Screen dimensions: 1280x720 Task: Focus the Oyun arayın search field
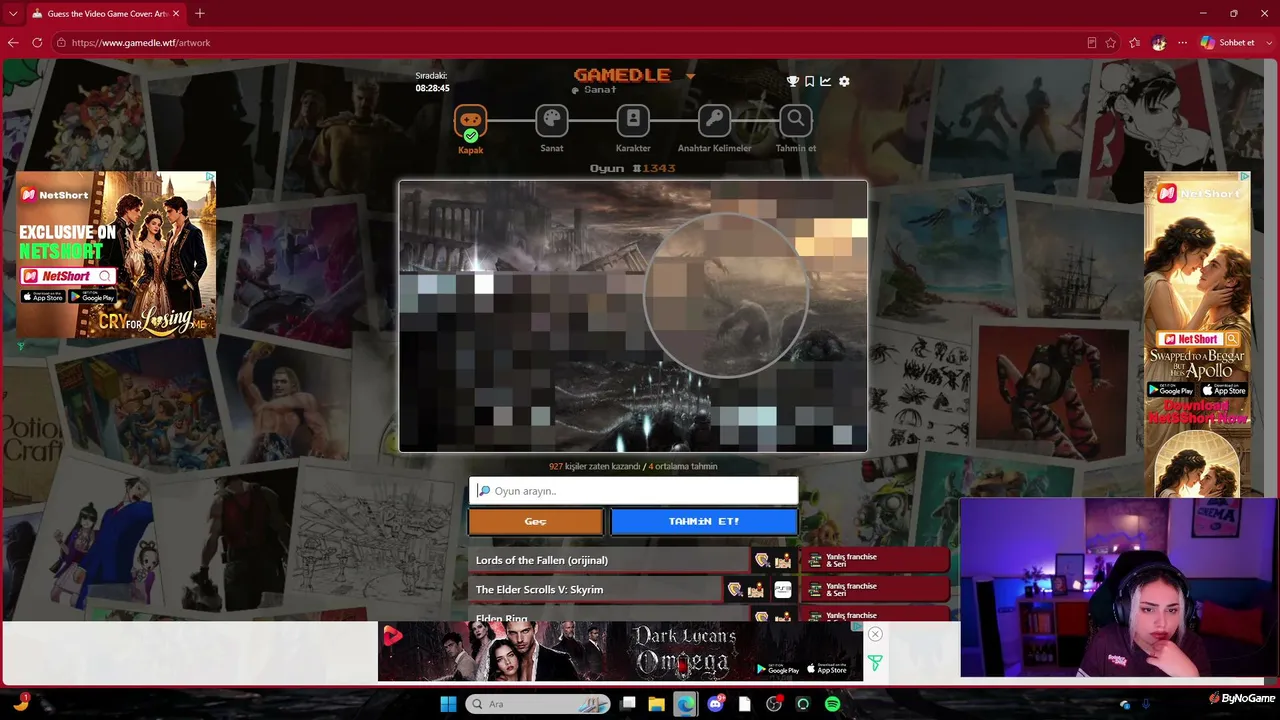[x=634, y=491]
